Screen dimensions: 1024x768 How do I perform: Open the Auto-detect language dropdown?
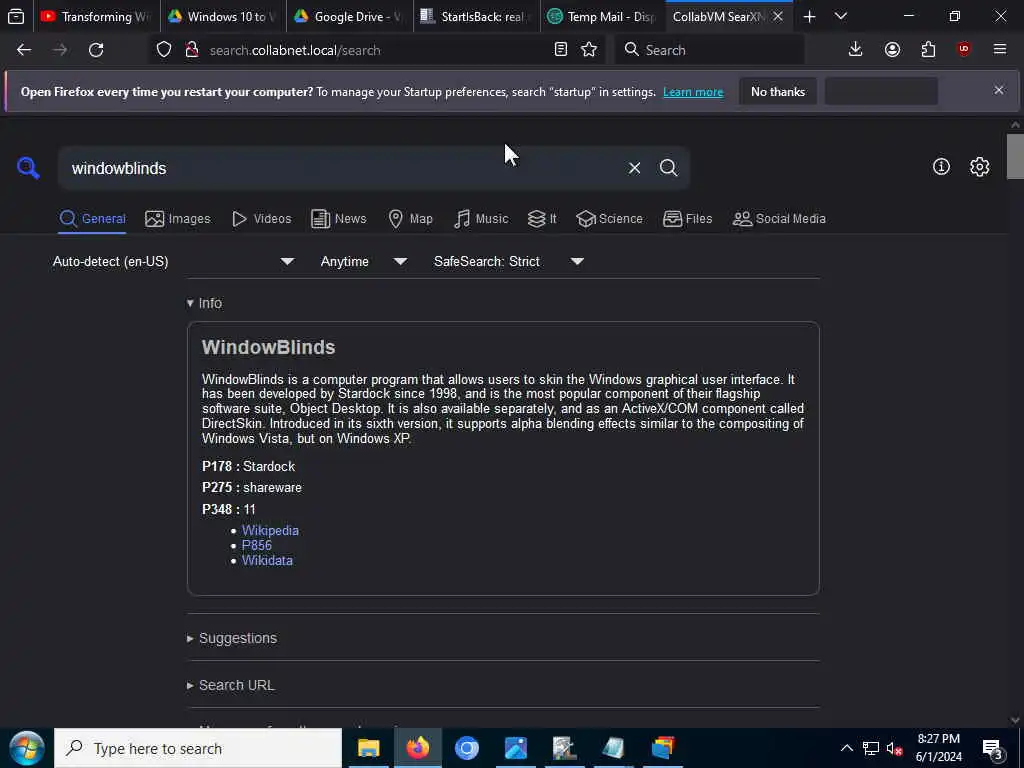click(x=174, y=261)
